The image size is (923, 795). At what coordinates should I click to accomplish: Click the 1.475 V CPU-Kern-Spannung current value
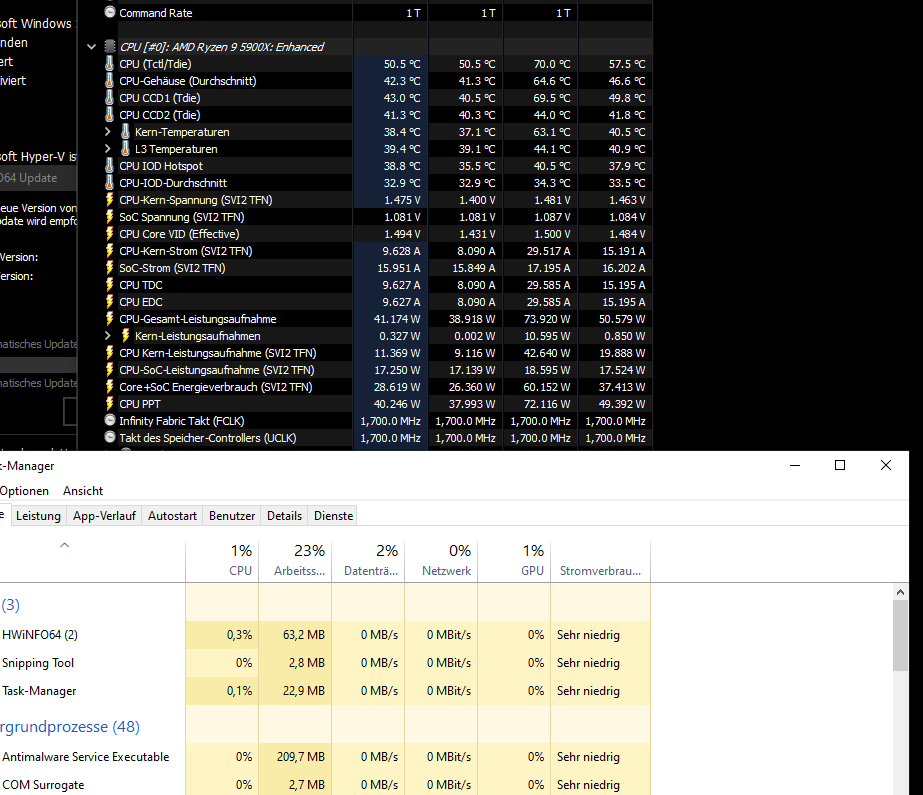[402, 199]
